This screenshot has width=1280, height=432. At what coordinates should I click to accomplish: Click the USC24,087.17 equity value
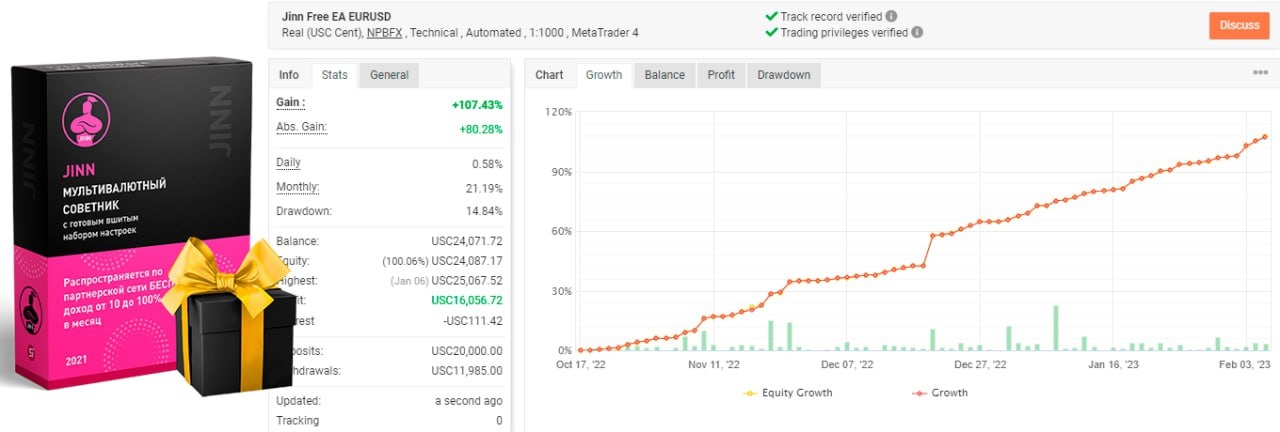coord(467,261)
